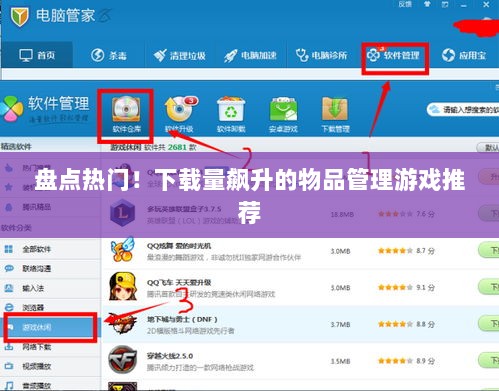Image resolution: width=499 pixels, height=391 pixels.
Task: Open the QQ炫舞 爱的时光机 title
Action: [179, 246]
